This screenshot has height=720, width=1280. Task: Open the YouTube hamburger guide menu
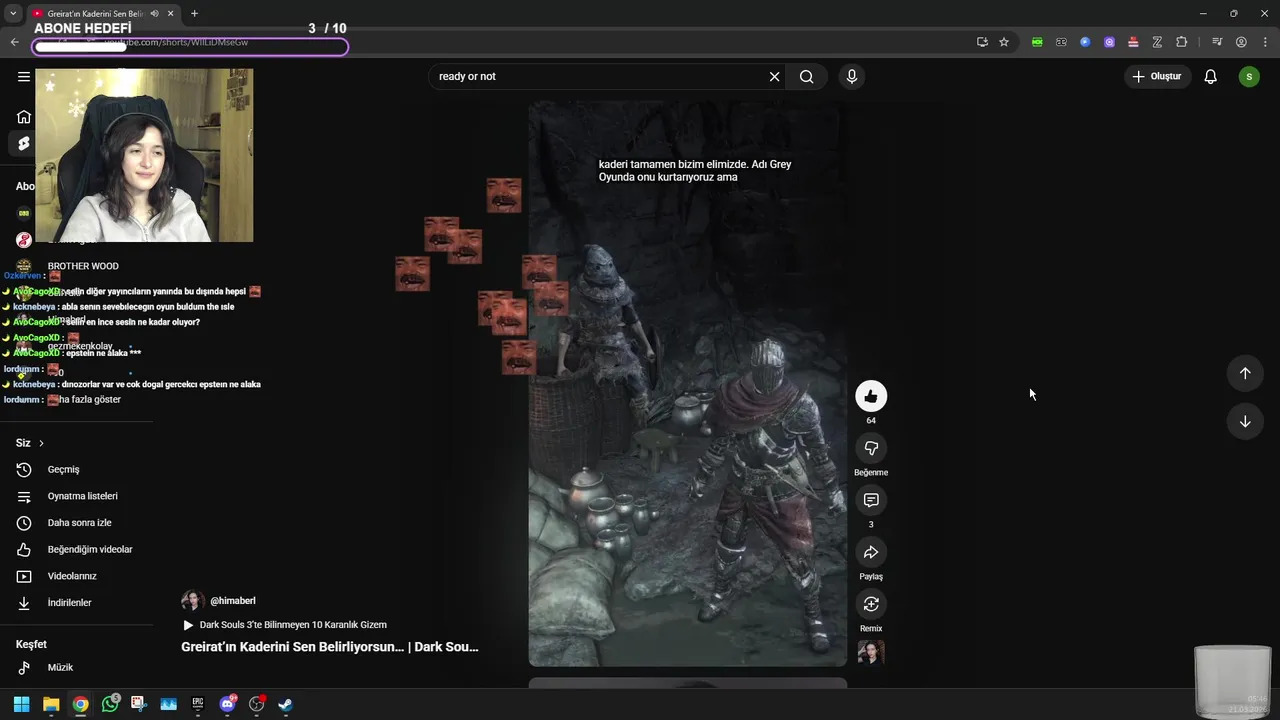point(24,76)
